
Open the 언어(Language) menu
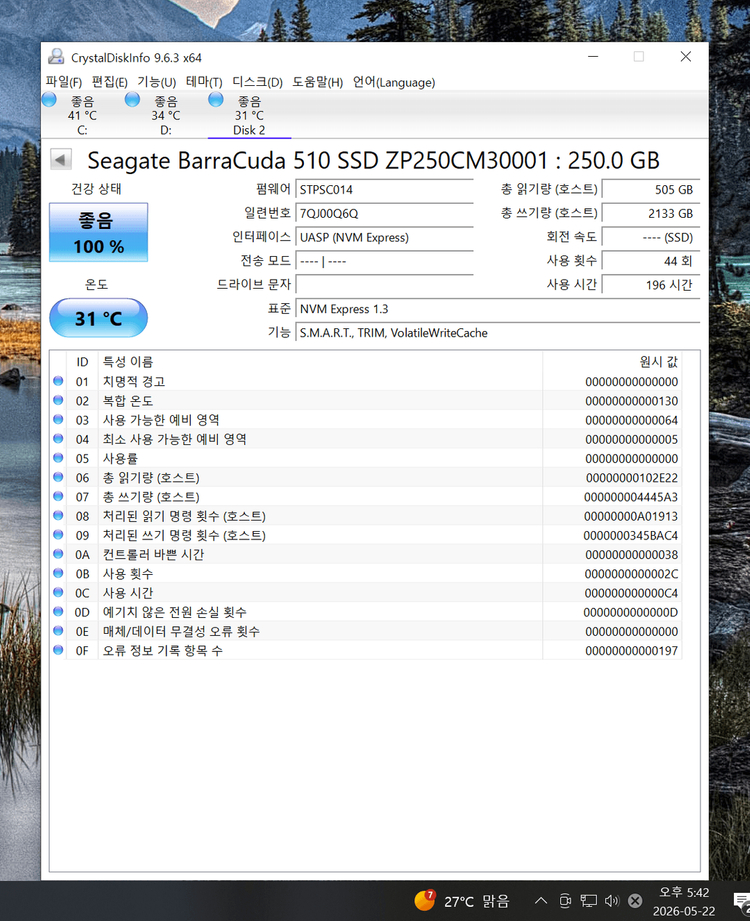394,82
